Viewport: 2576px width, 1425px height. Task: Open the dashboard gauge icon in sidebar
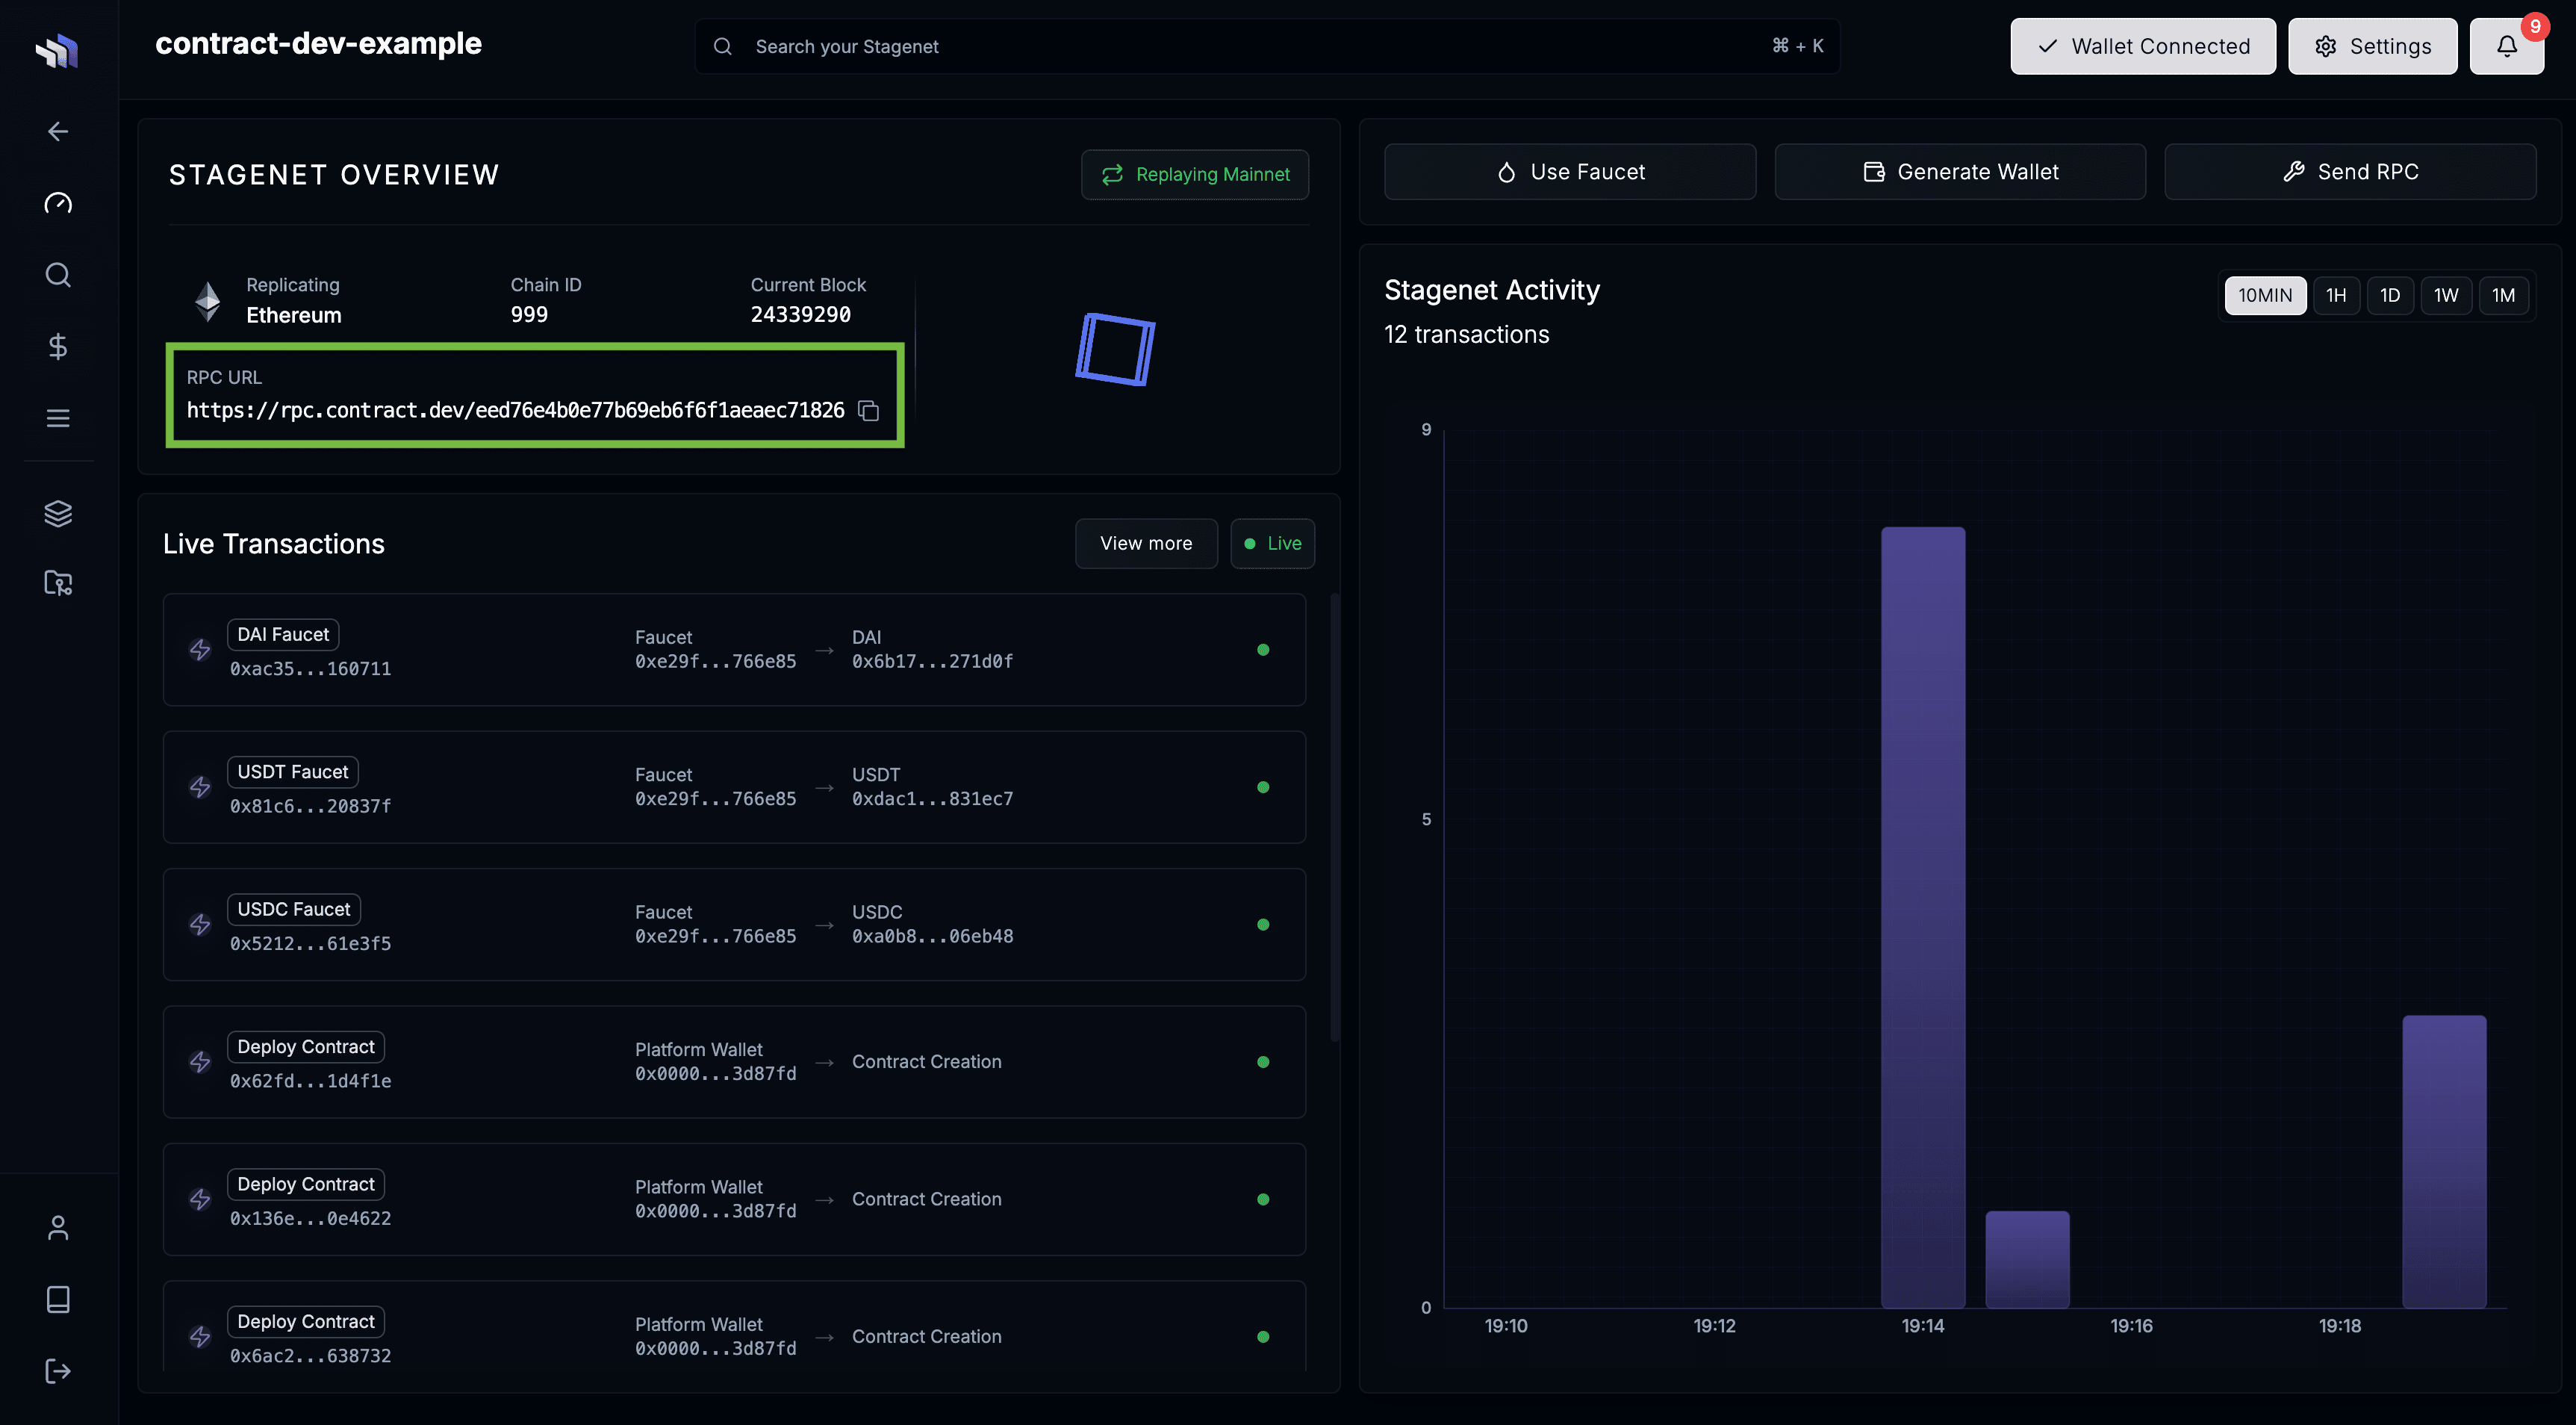pos(58,203)
